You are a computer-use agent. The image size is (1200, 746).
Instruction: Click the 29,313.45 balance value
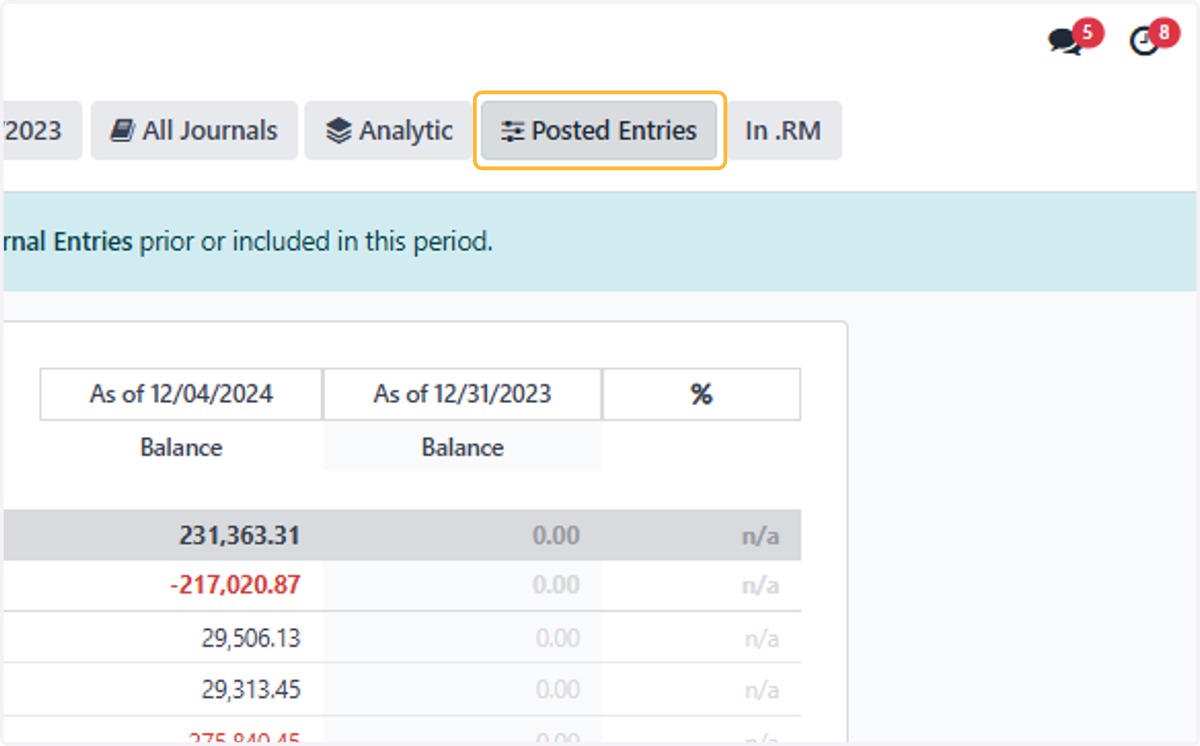(x=250, y=690)
